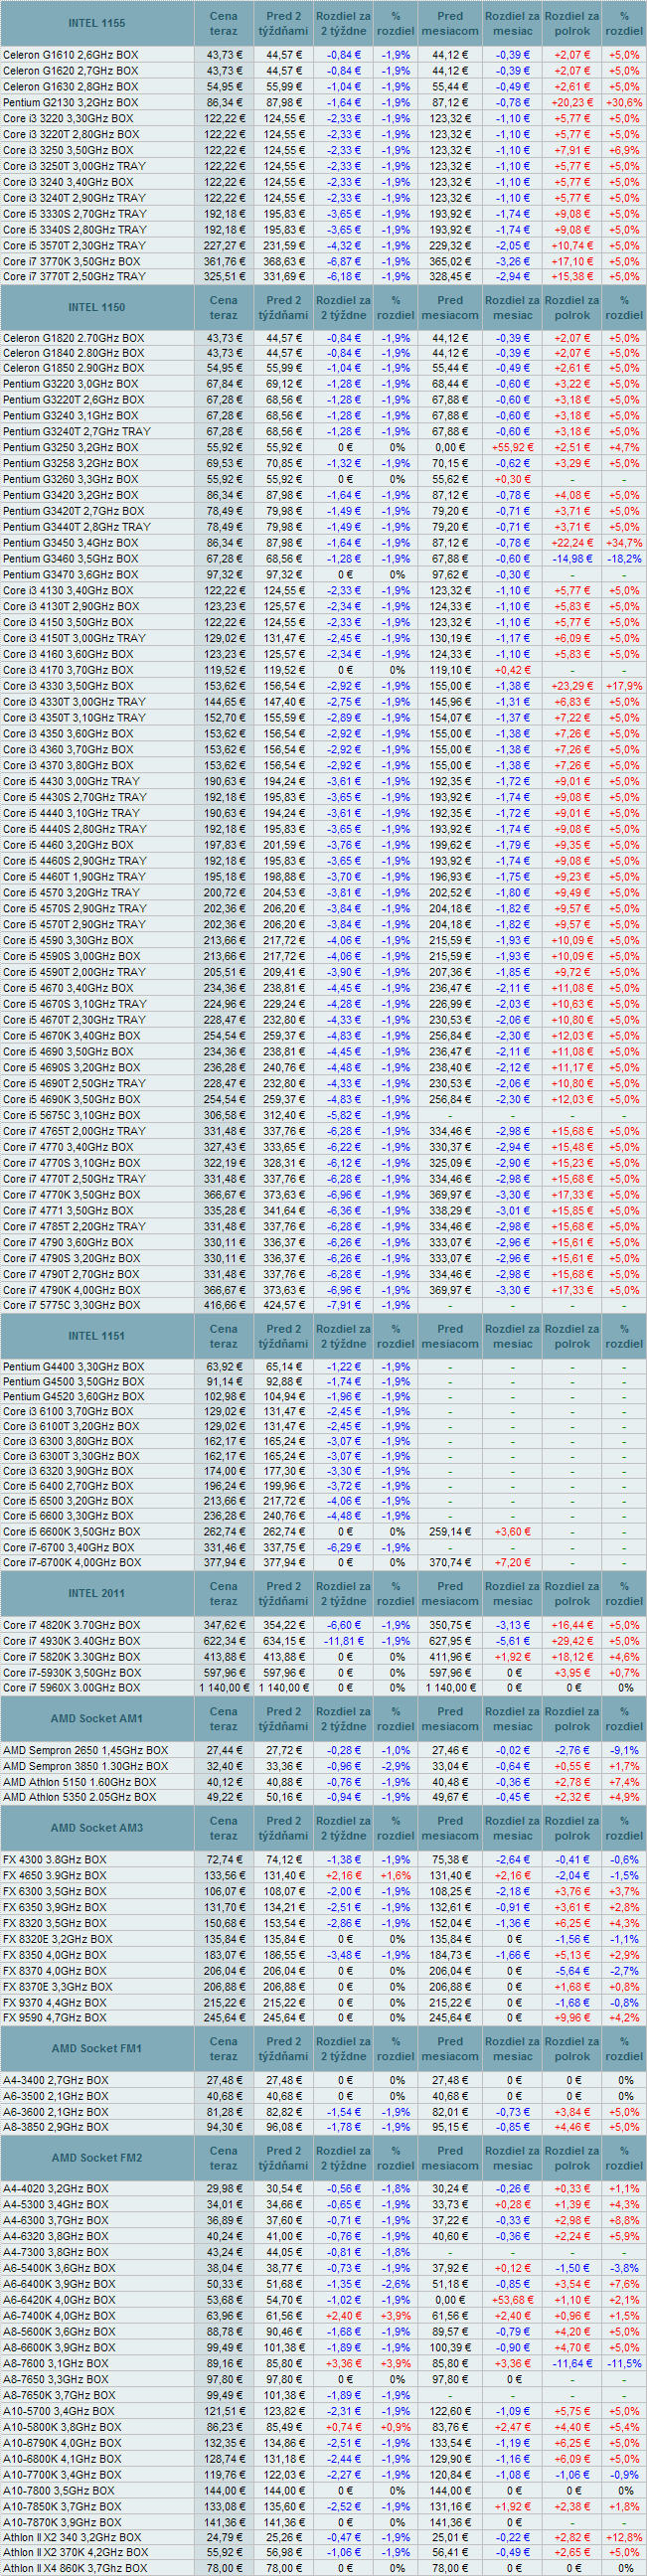Select row 'A8-7600 3,1GHz BOX'
This screenshot has width=647, height=2576.
[323, 2363]
